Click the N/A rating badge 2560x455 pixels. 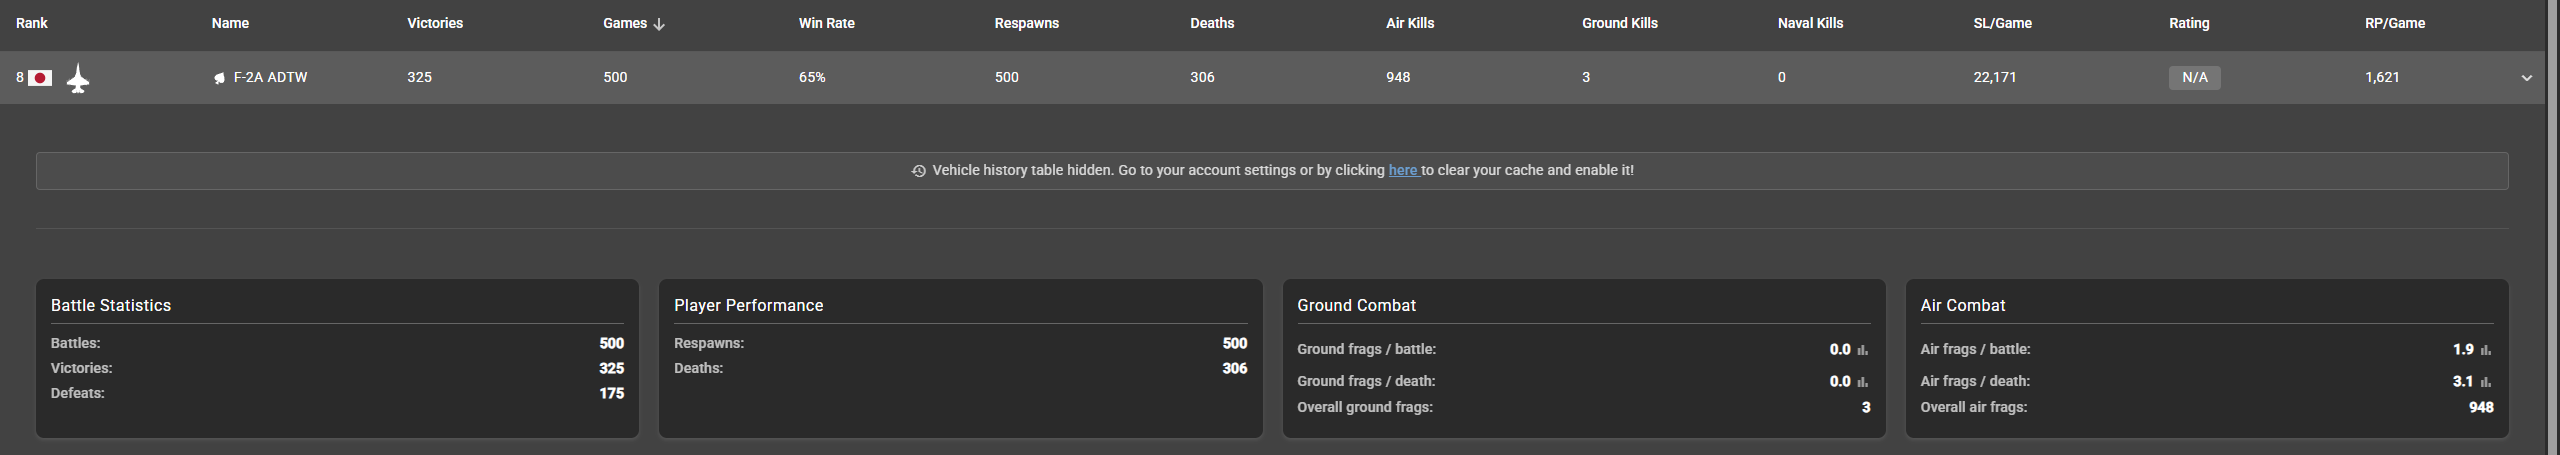[x=2194, y=78]
